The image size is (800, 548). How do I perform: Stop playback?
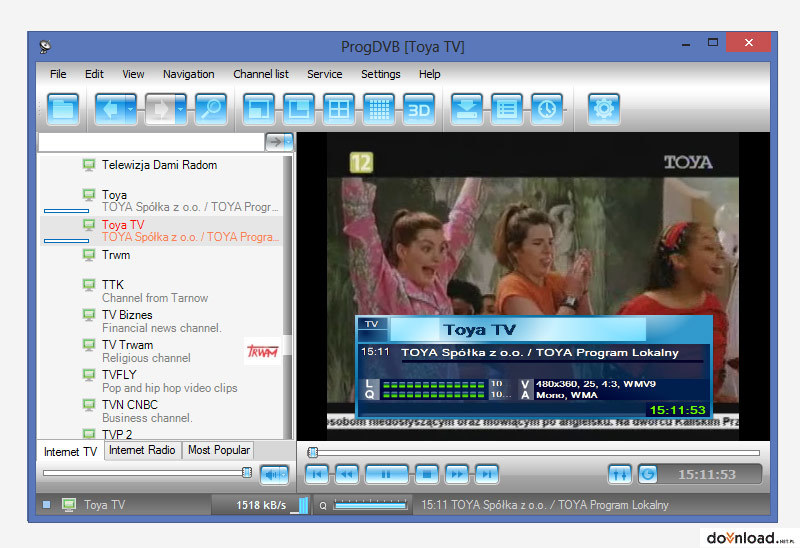pos(427,474)
